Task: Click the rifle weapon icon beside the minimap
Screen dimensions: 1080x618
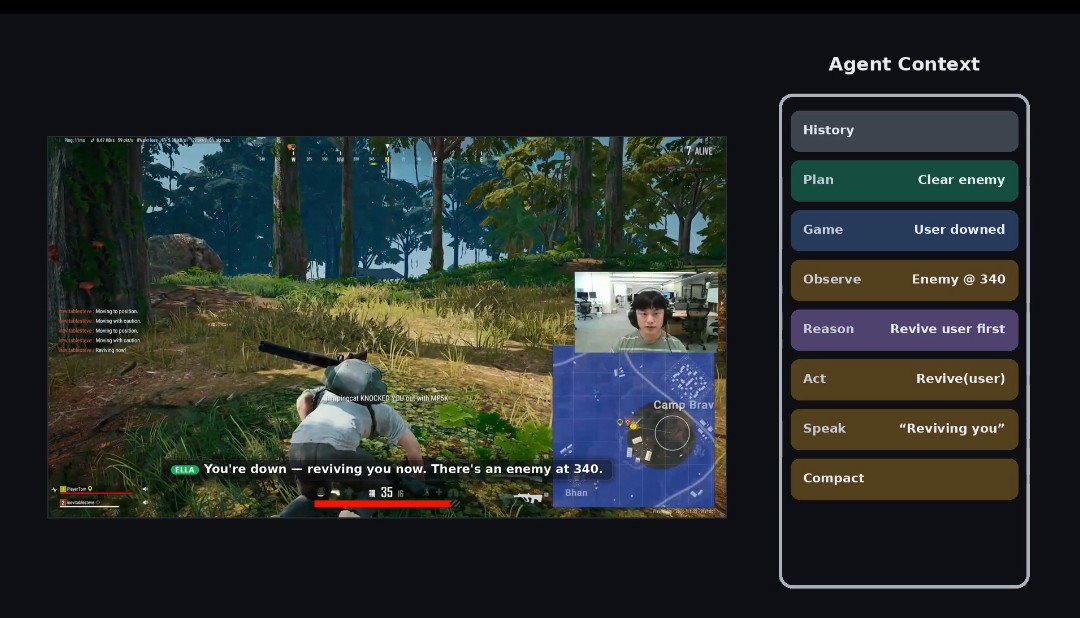Action: 528,498
